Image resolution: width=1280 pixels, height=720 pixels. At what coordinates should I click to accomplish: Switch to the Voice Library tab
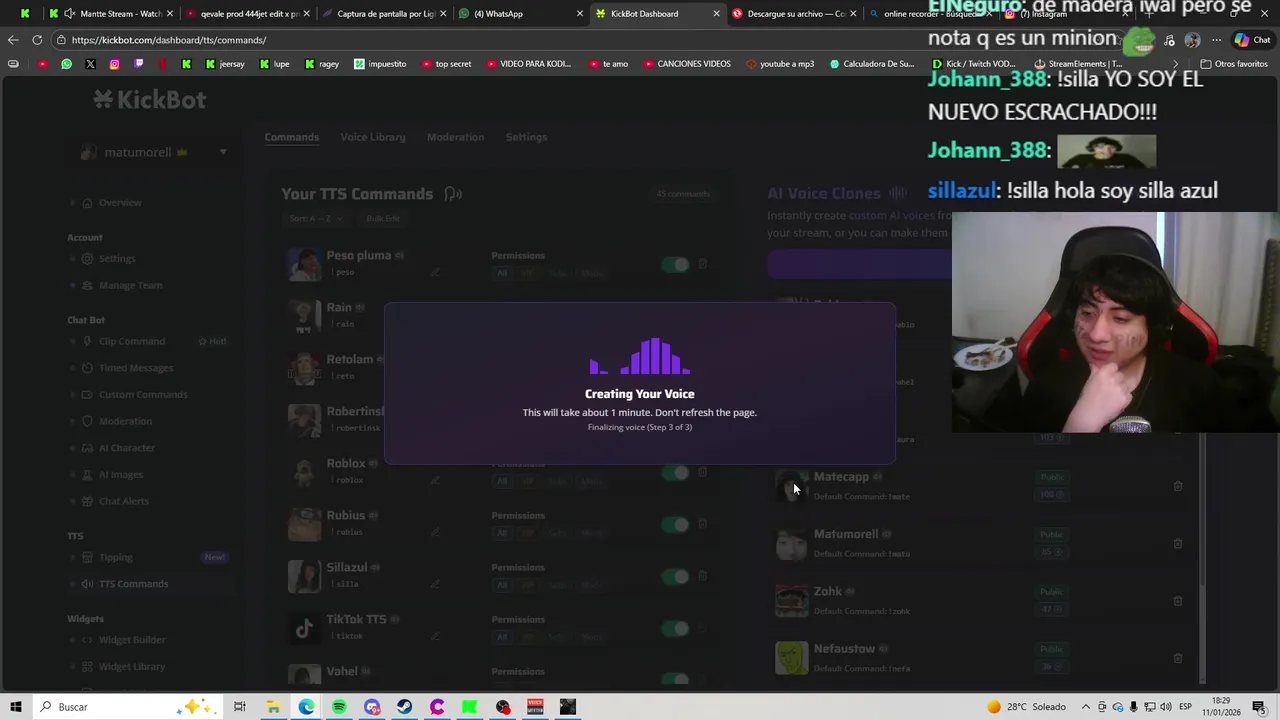pyautogui.click(x=373, y=137)
